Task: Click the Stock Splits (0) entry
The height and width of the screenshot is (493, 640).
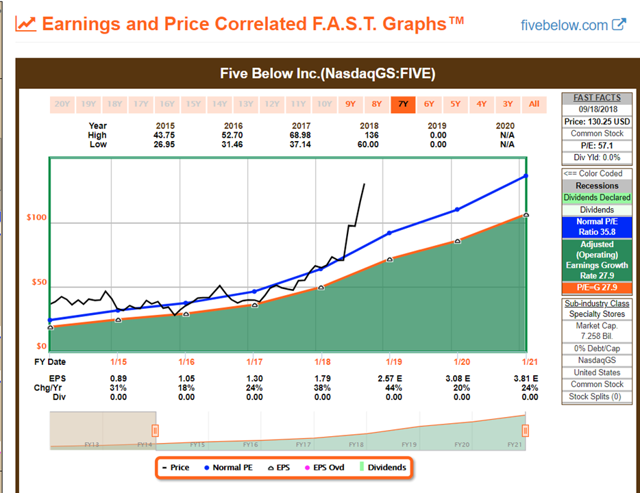Action: 597,397
